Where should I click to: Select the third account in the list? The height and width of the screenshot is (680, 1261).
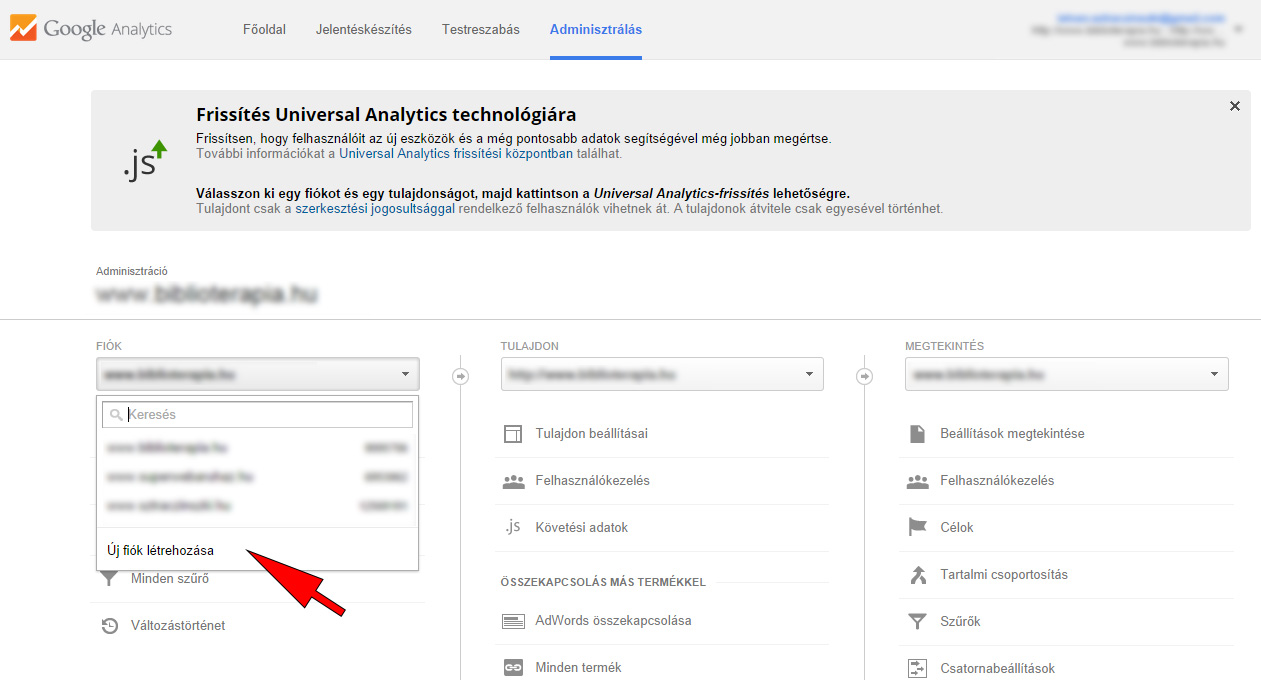258,506
